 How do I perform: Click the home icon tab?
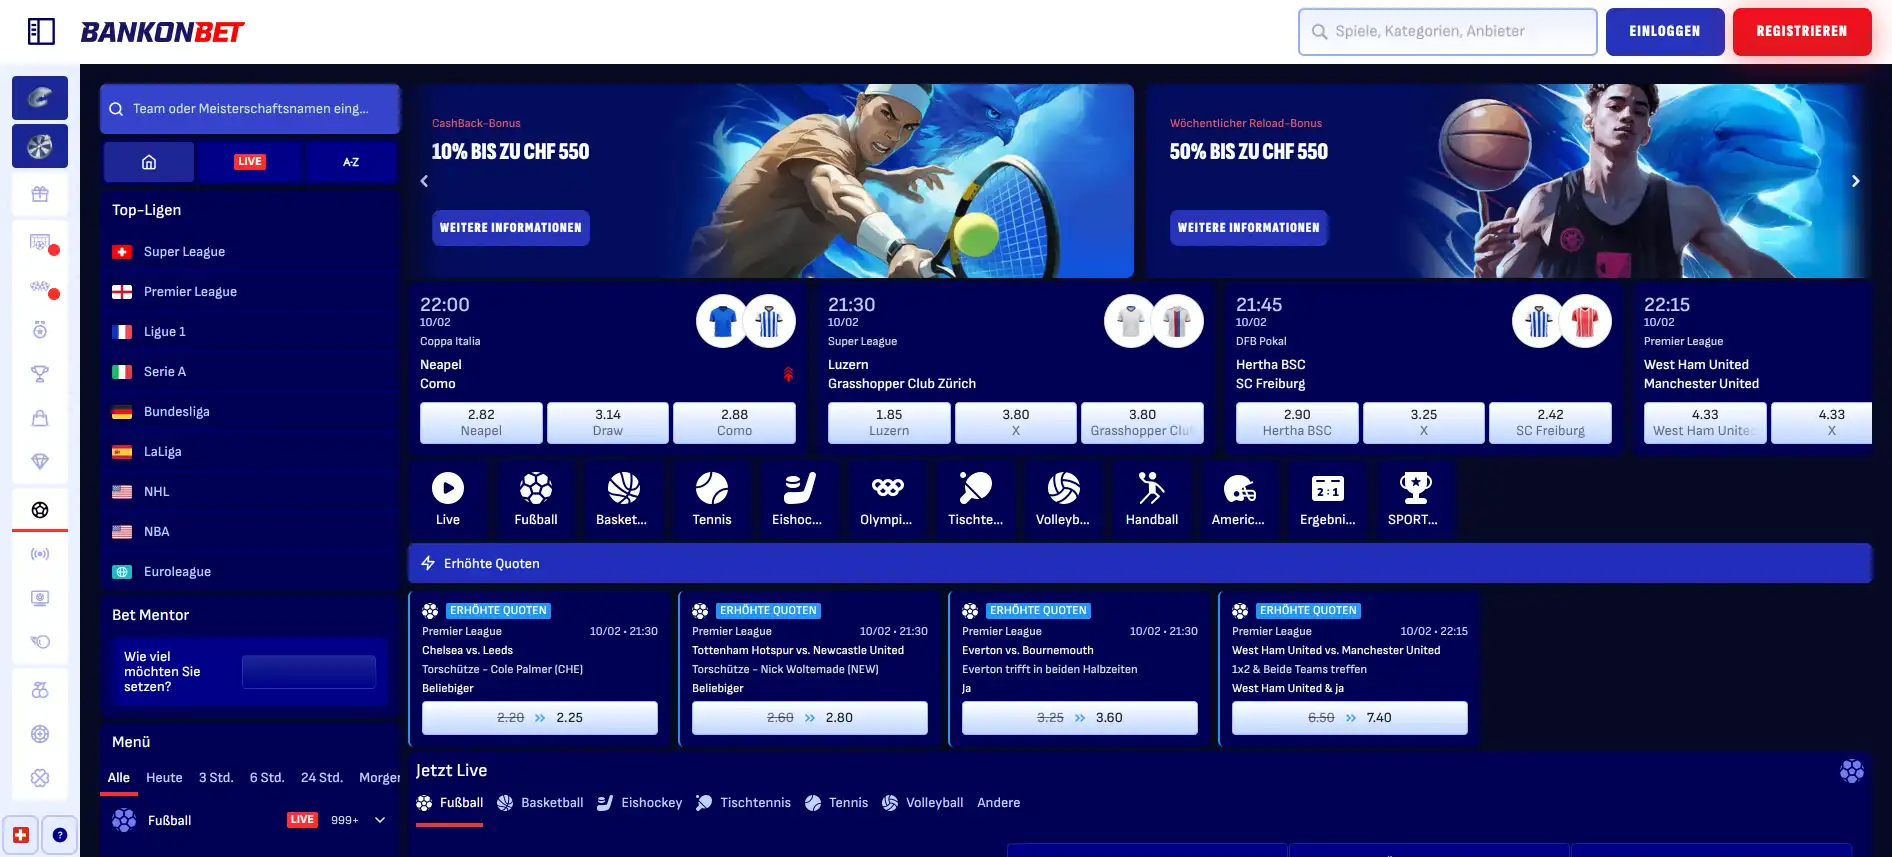149,162
